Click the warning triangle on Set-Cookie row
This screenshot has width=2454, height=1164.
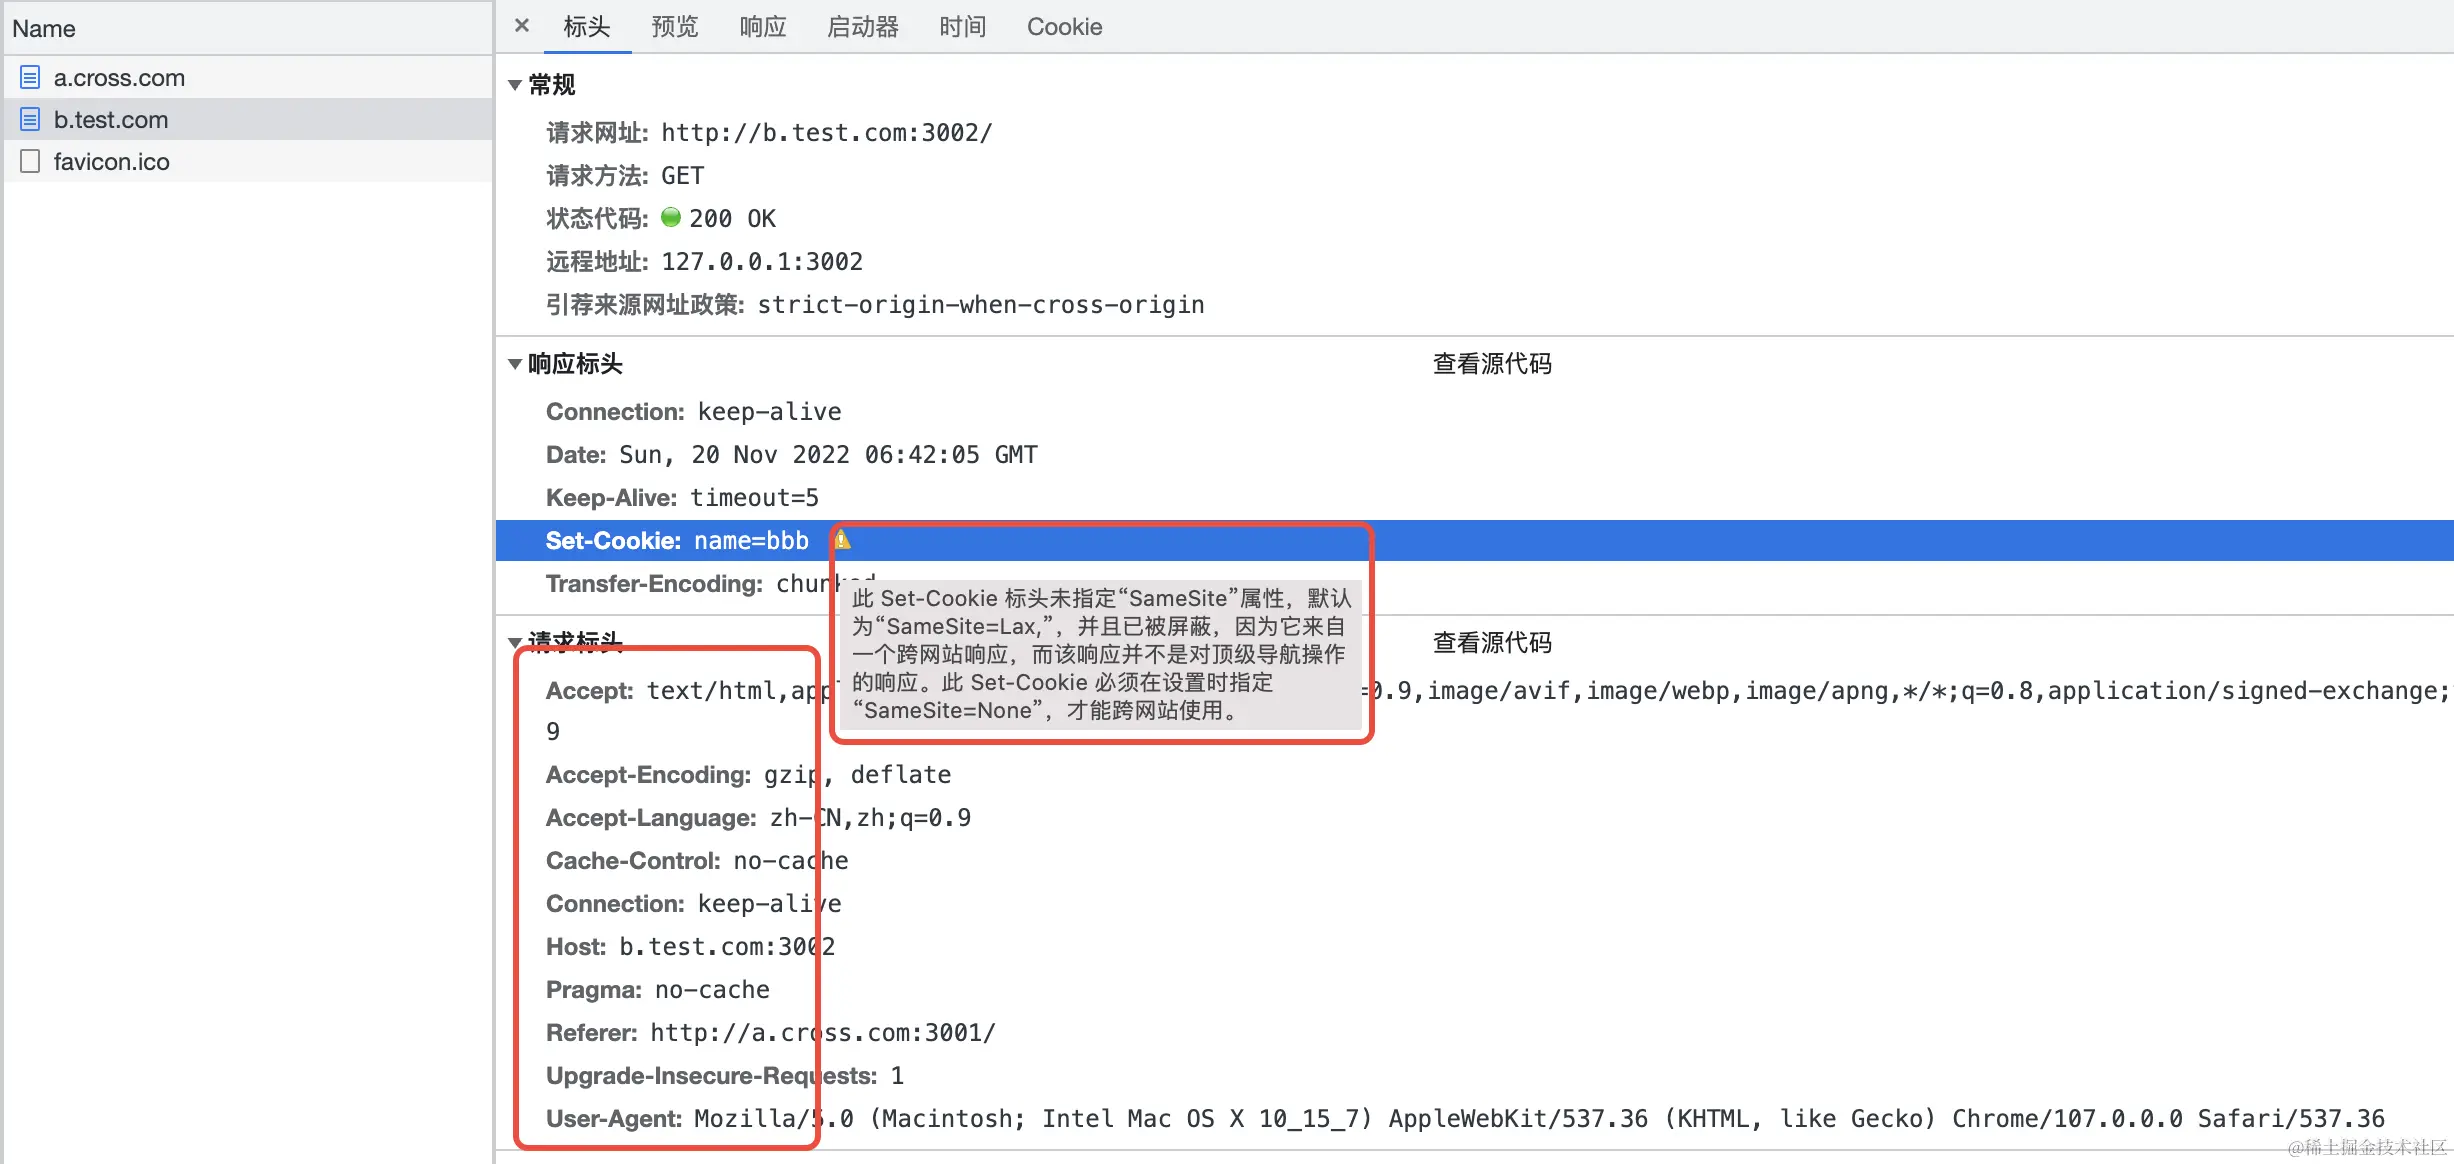tap(842, 540)
